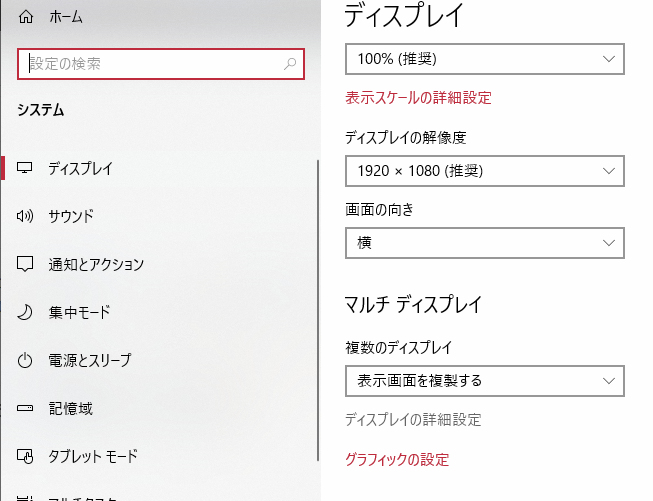Click the マルチ ディスプレイ heading
Image resolution: width=653 pixels, height=501 pixels.
pos(413,304)
